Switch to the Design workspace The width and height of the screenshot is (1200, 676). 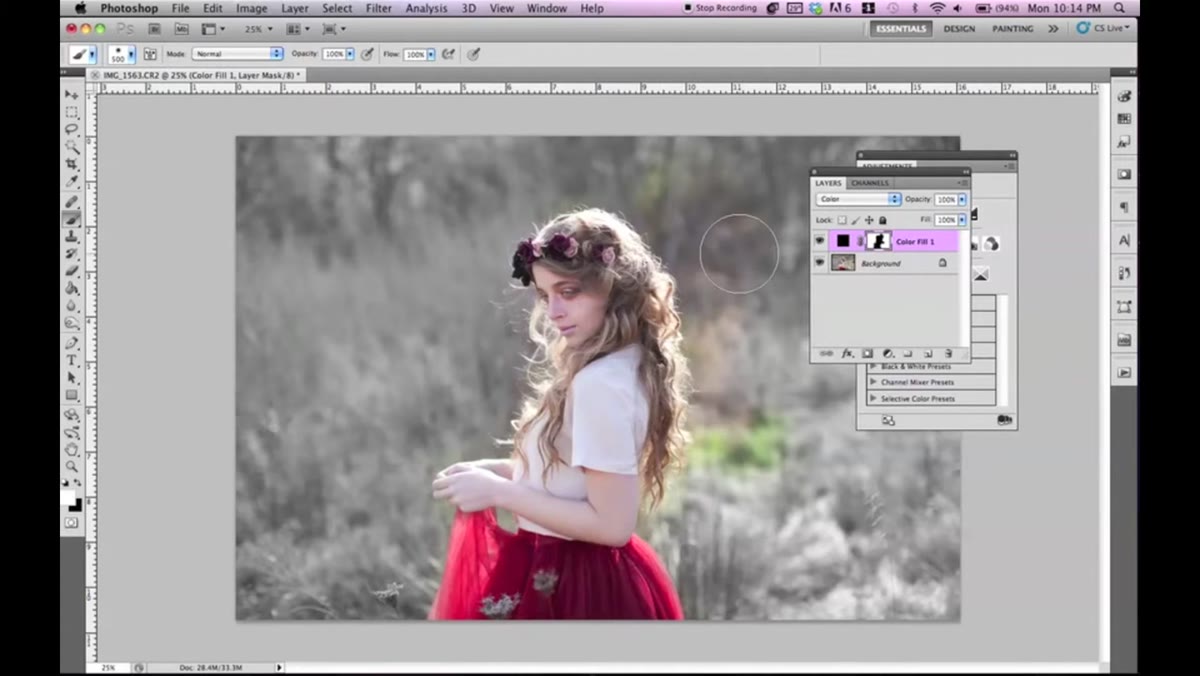(959, 29)
